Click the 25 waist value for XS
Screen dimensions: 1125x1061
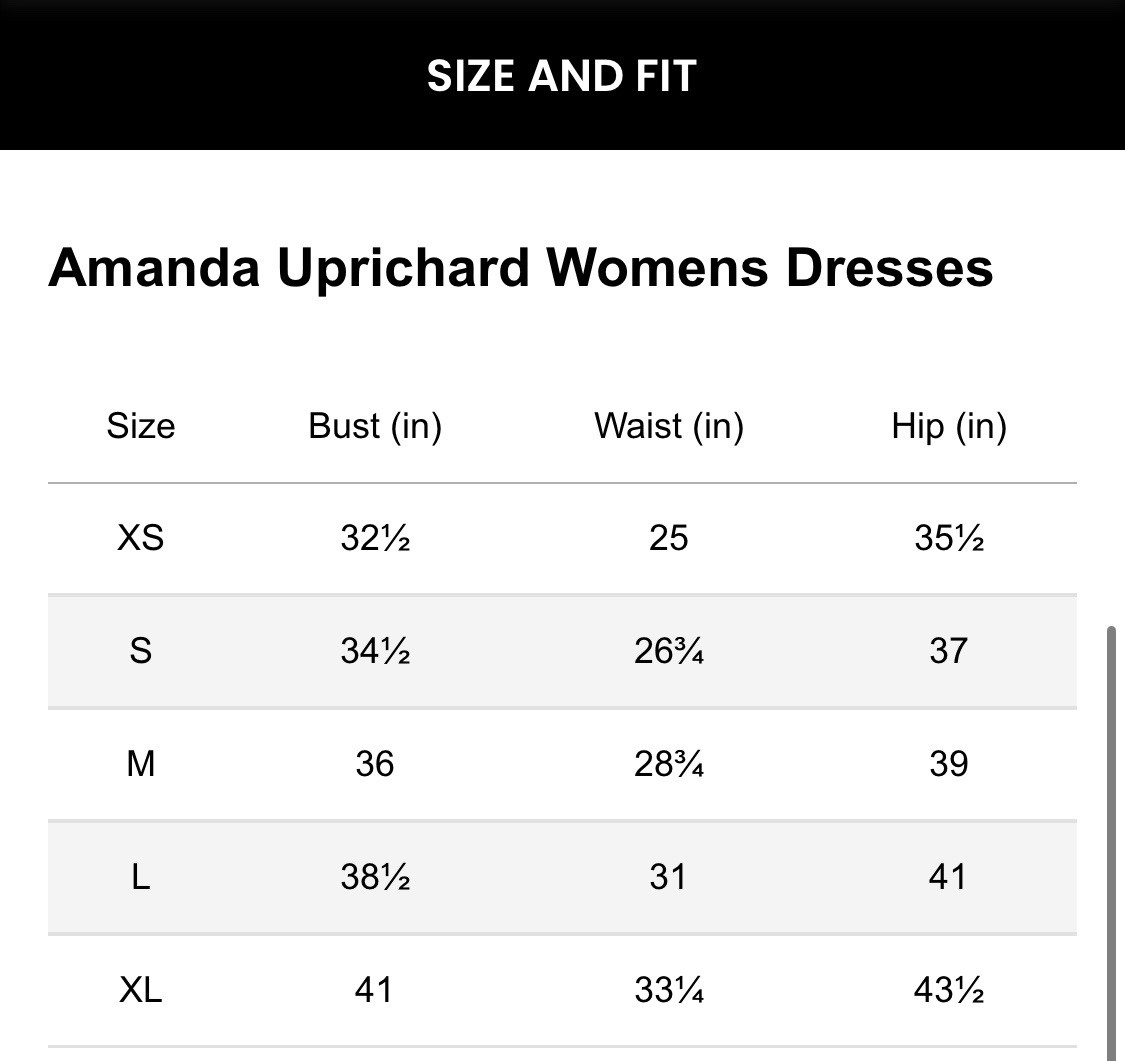point(668,538)
